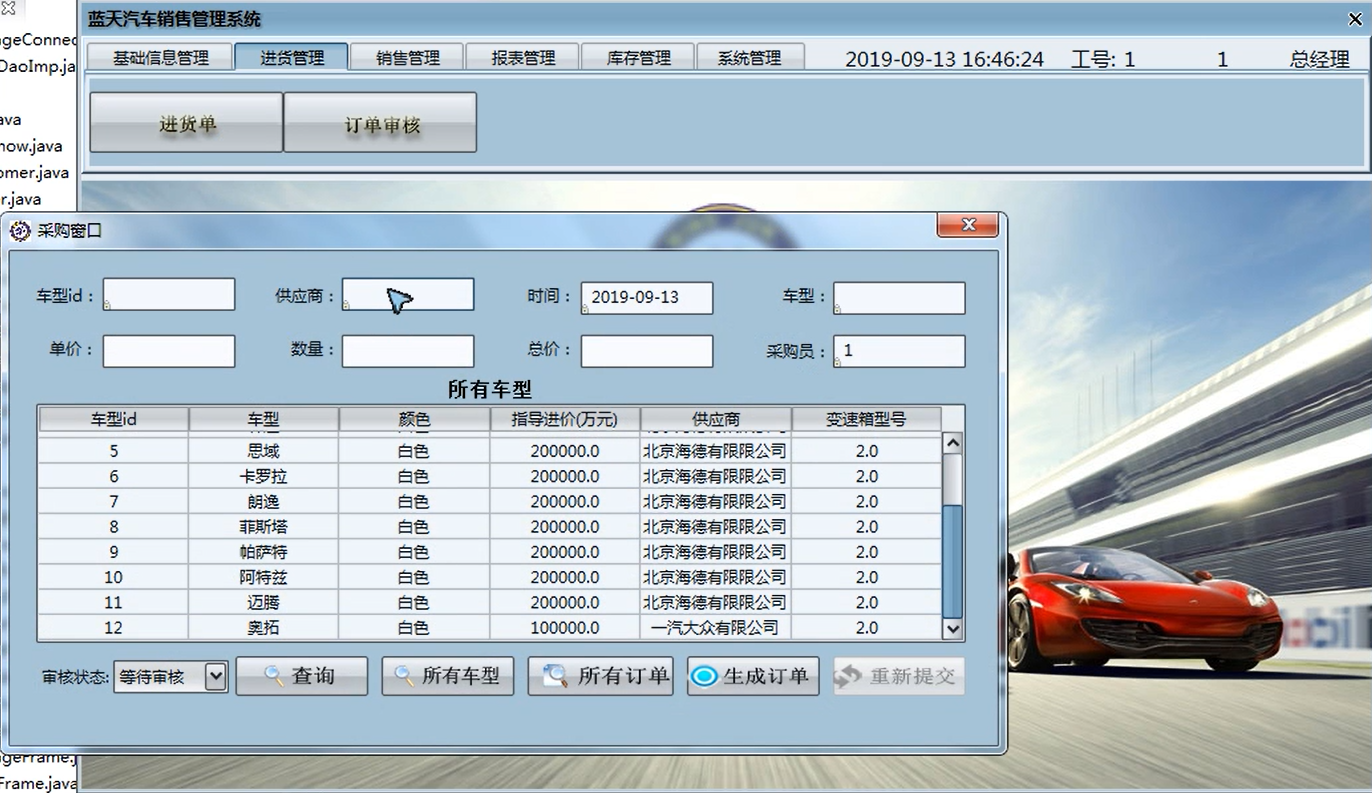Click the 查询 query button
The width and height of the screenshot is (1372, 793).
(302, 675)
